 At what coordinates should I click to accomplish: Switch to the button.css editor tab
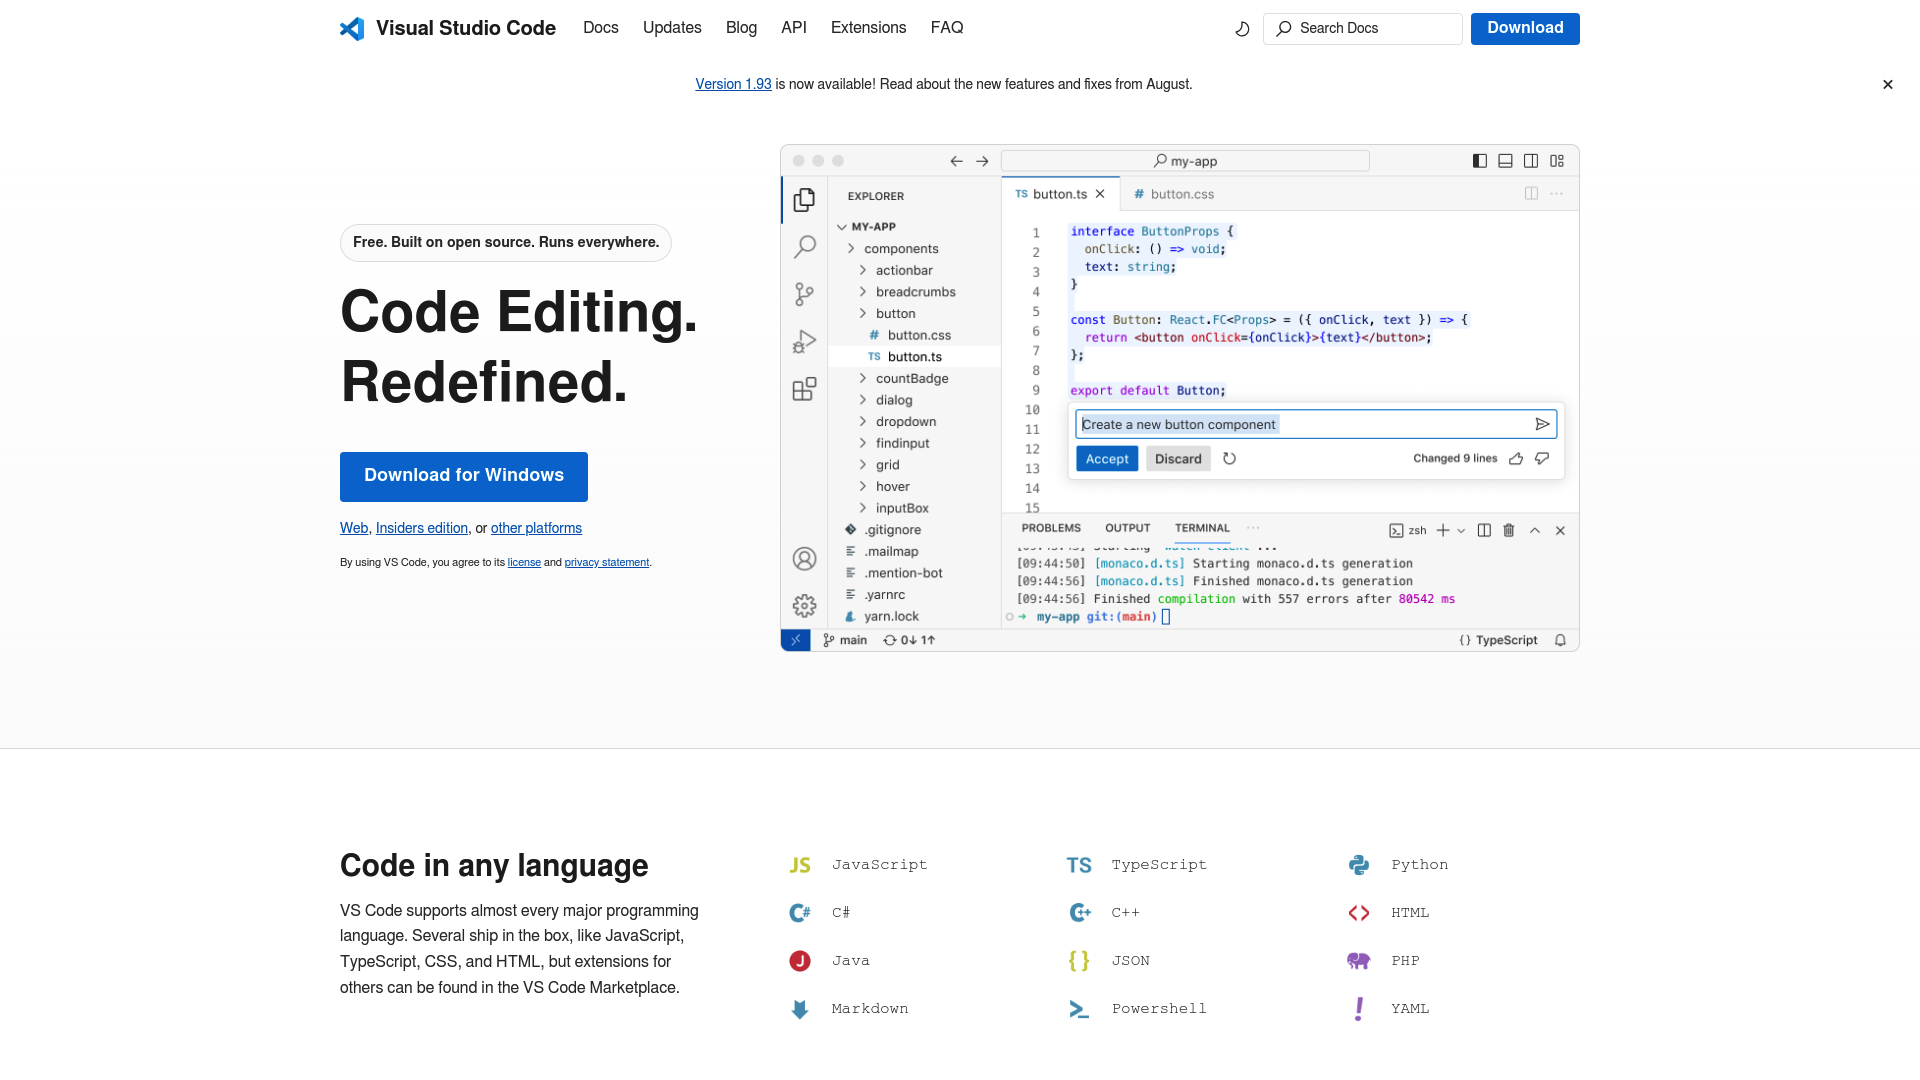(x=1173, y=194)
